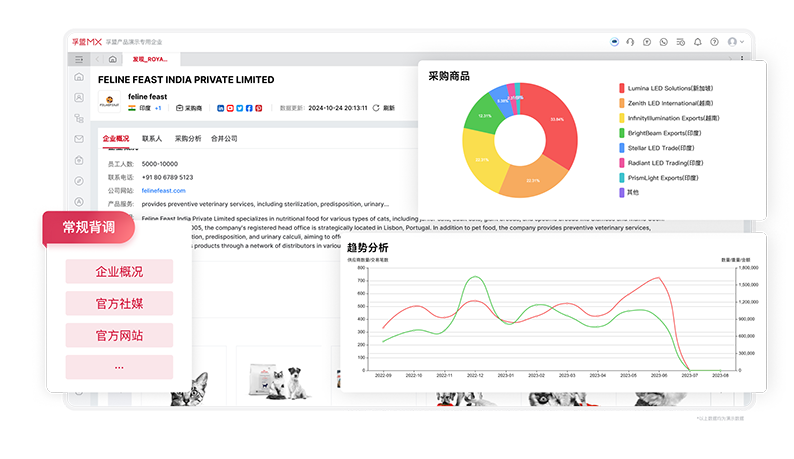This screenshot has width=794, height=459.
Task: Open the home icon in tab bar
Action: [113, 59]
